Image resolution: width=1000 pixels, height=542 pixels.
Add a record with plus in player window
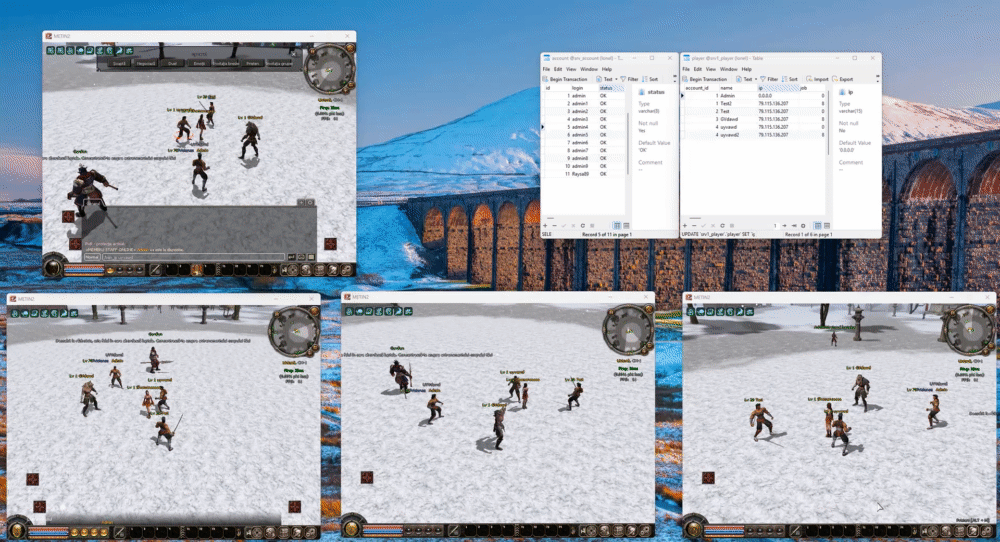685,226
